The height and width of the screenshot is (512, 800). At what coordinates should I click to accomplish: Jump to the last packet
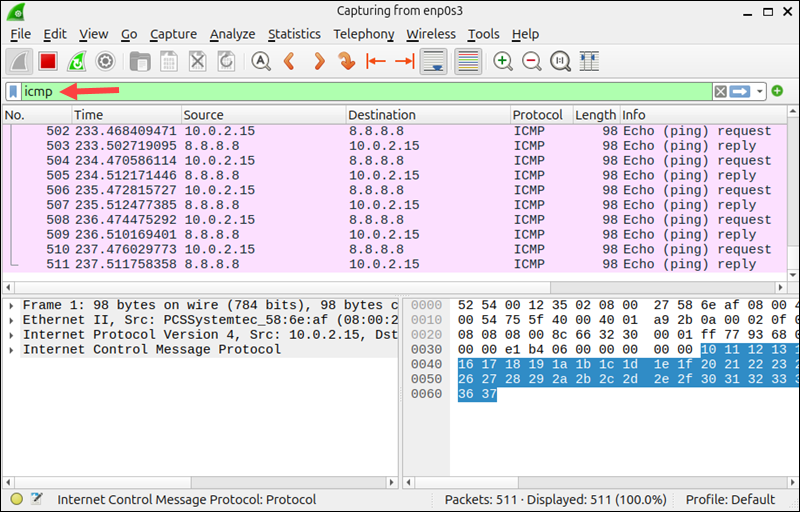pyautogui.click(x=405, y=62)
